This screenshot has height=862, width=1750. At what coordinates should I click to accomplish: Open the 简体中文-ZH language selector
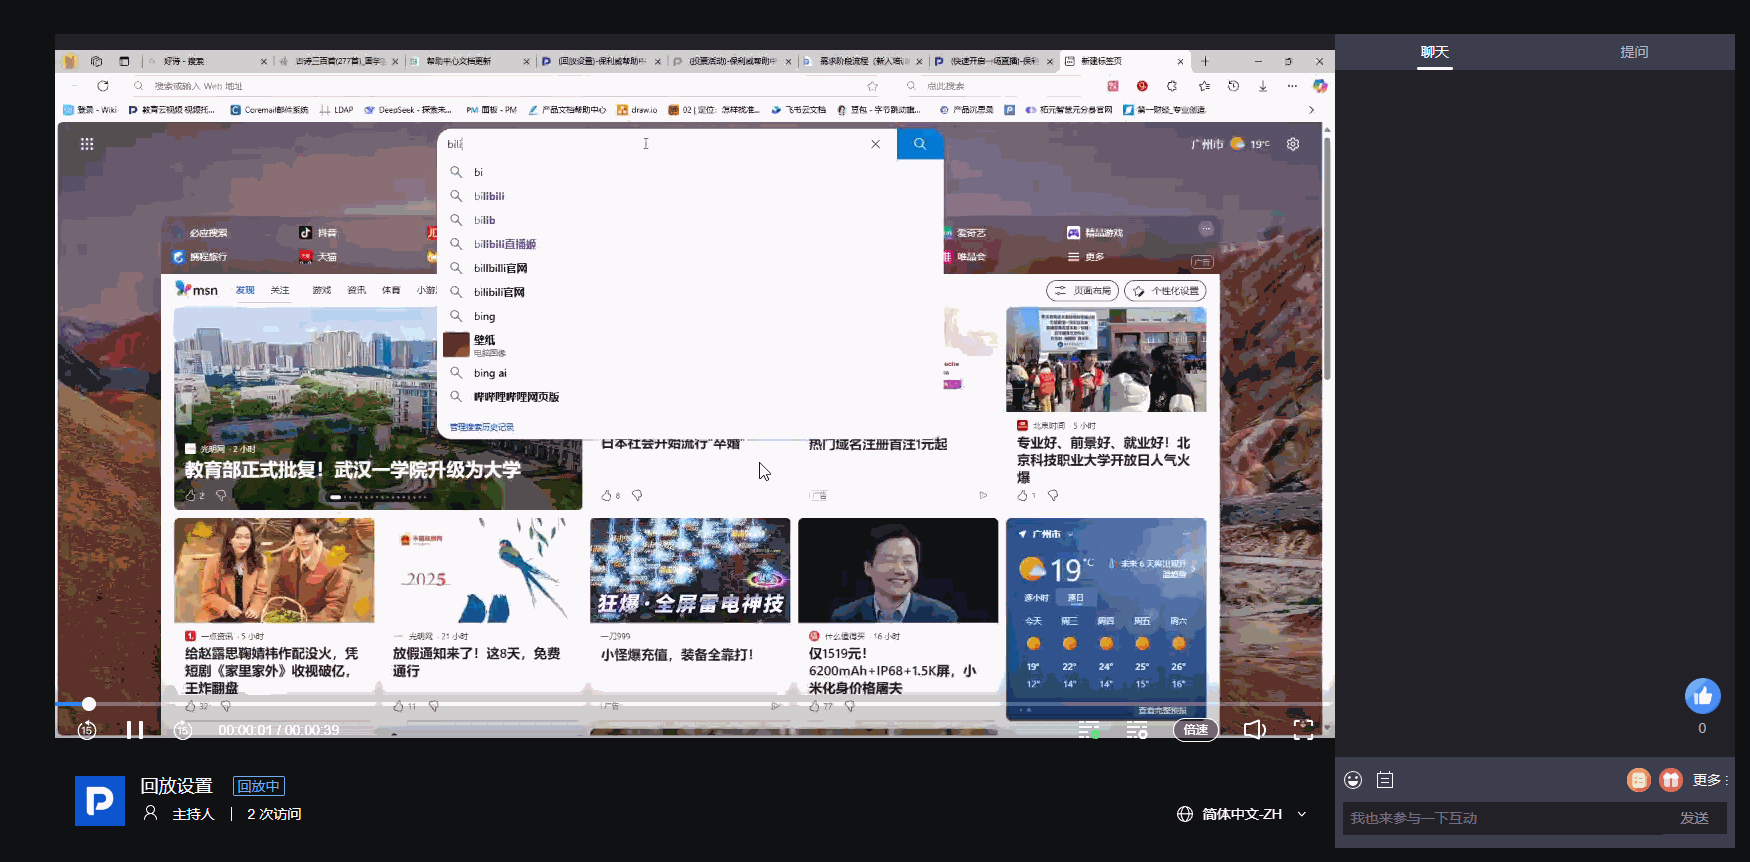click(1242, 814)
